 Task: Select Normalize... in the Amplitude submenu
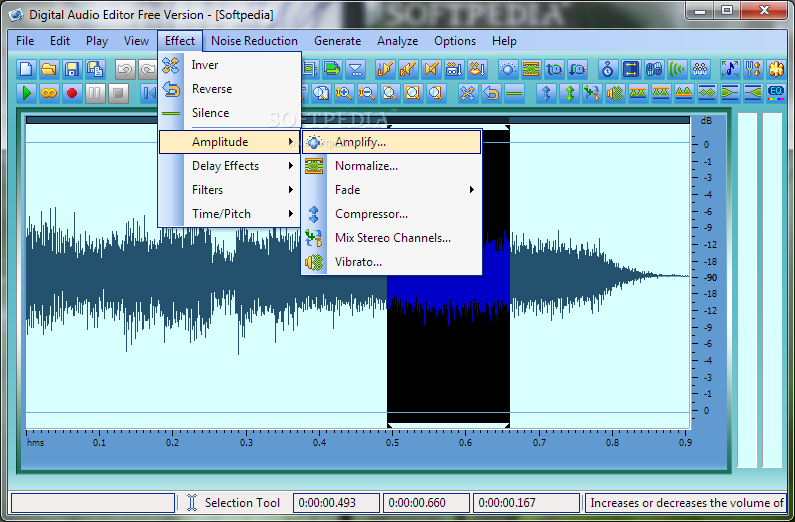(x=391, y=166)
